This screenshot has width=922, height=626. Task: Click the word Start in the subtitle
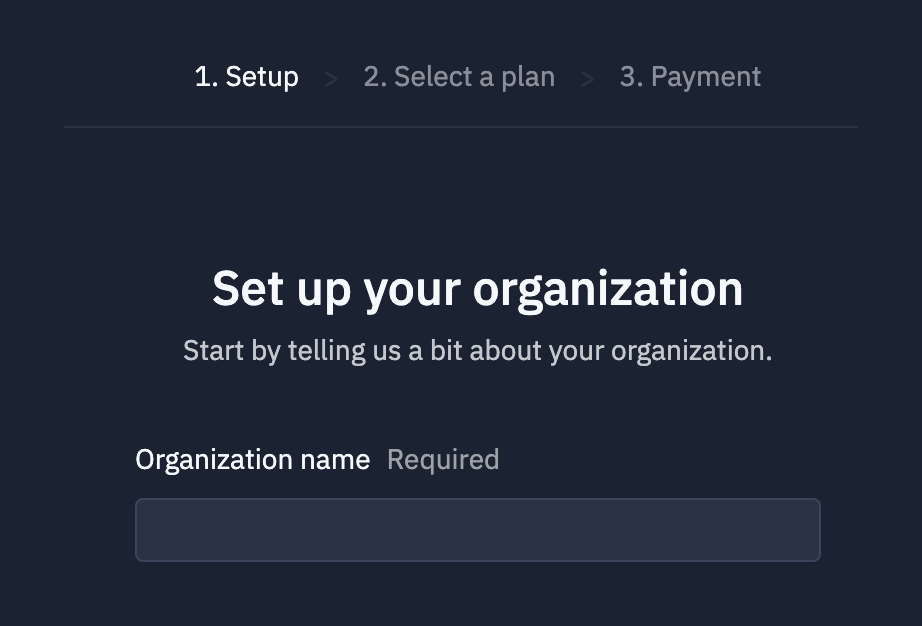pyautogui.click(x=214, y=351)
